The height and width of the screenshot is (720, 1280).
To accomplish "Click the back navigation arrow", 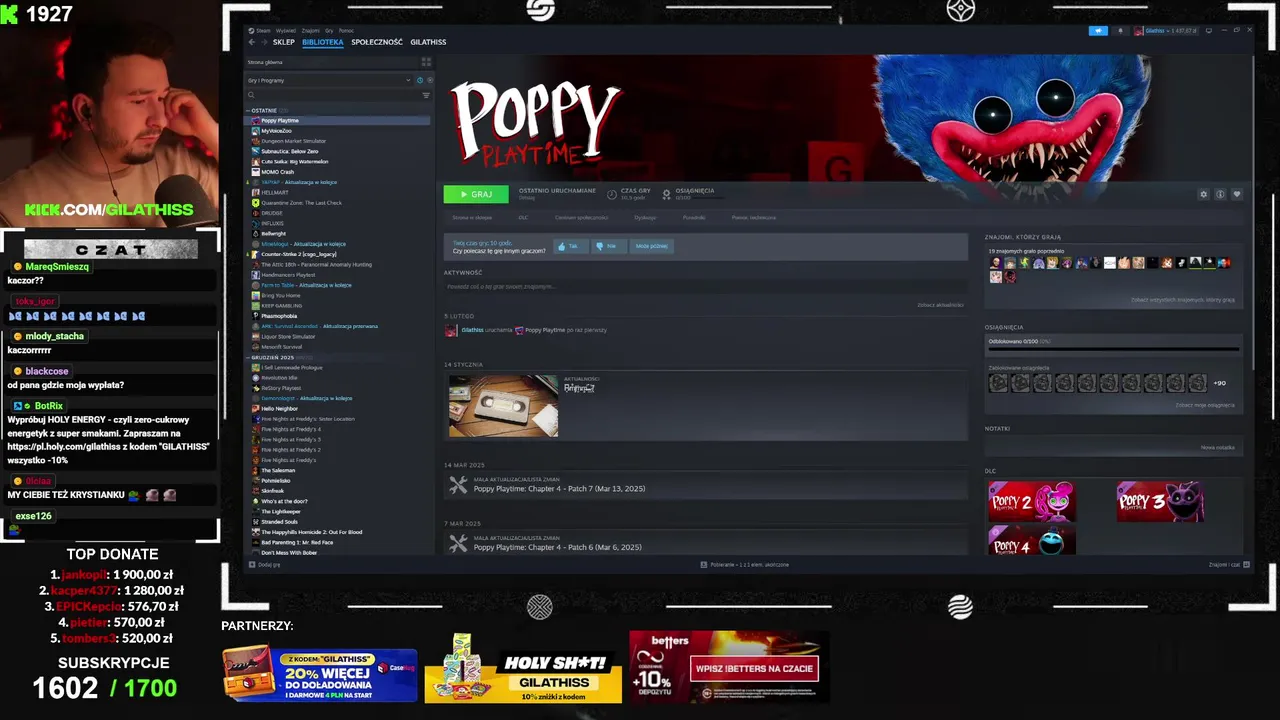I will click(x=251, y=42).
